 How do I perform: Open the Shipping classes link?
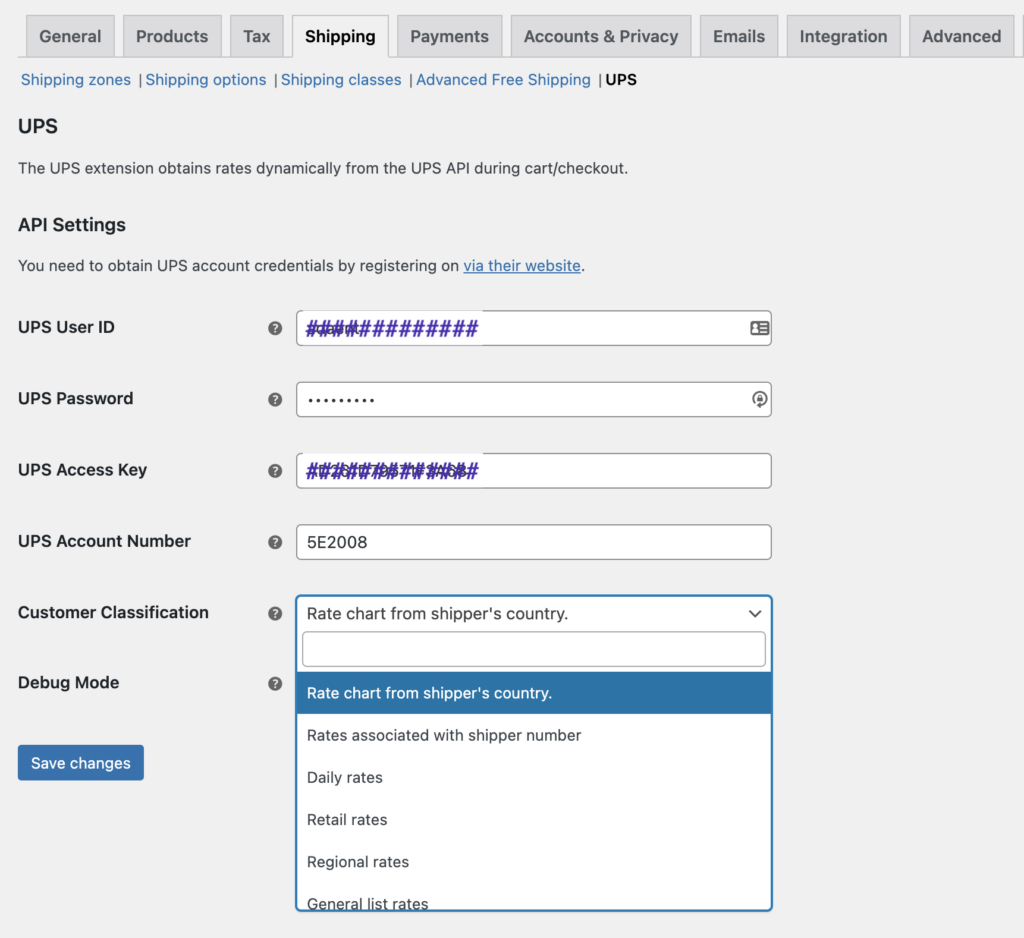click(341, 80)
